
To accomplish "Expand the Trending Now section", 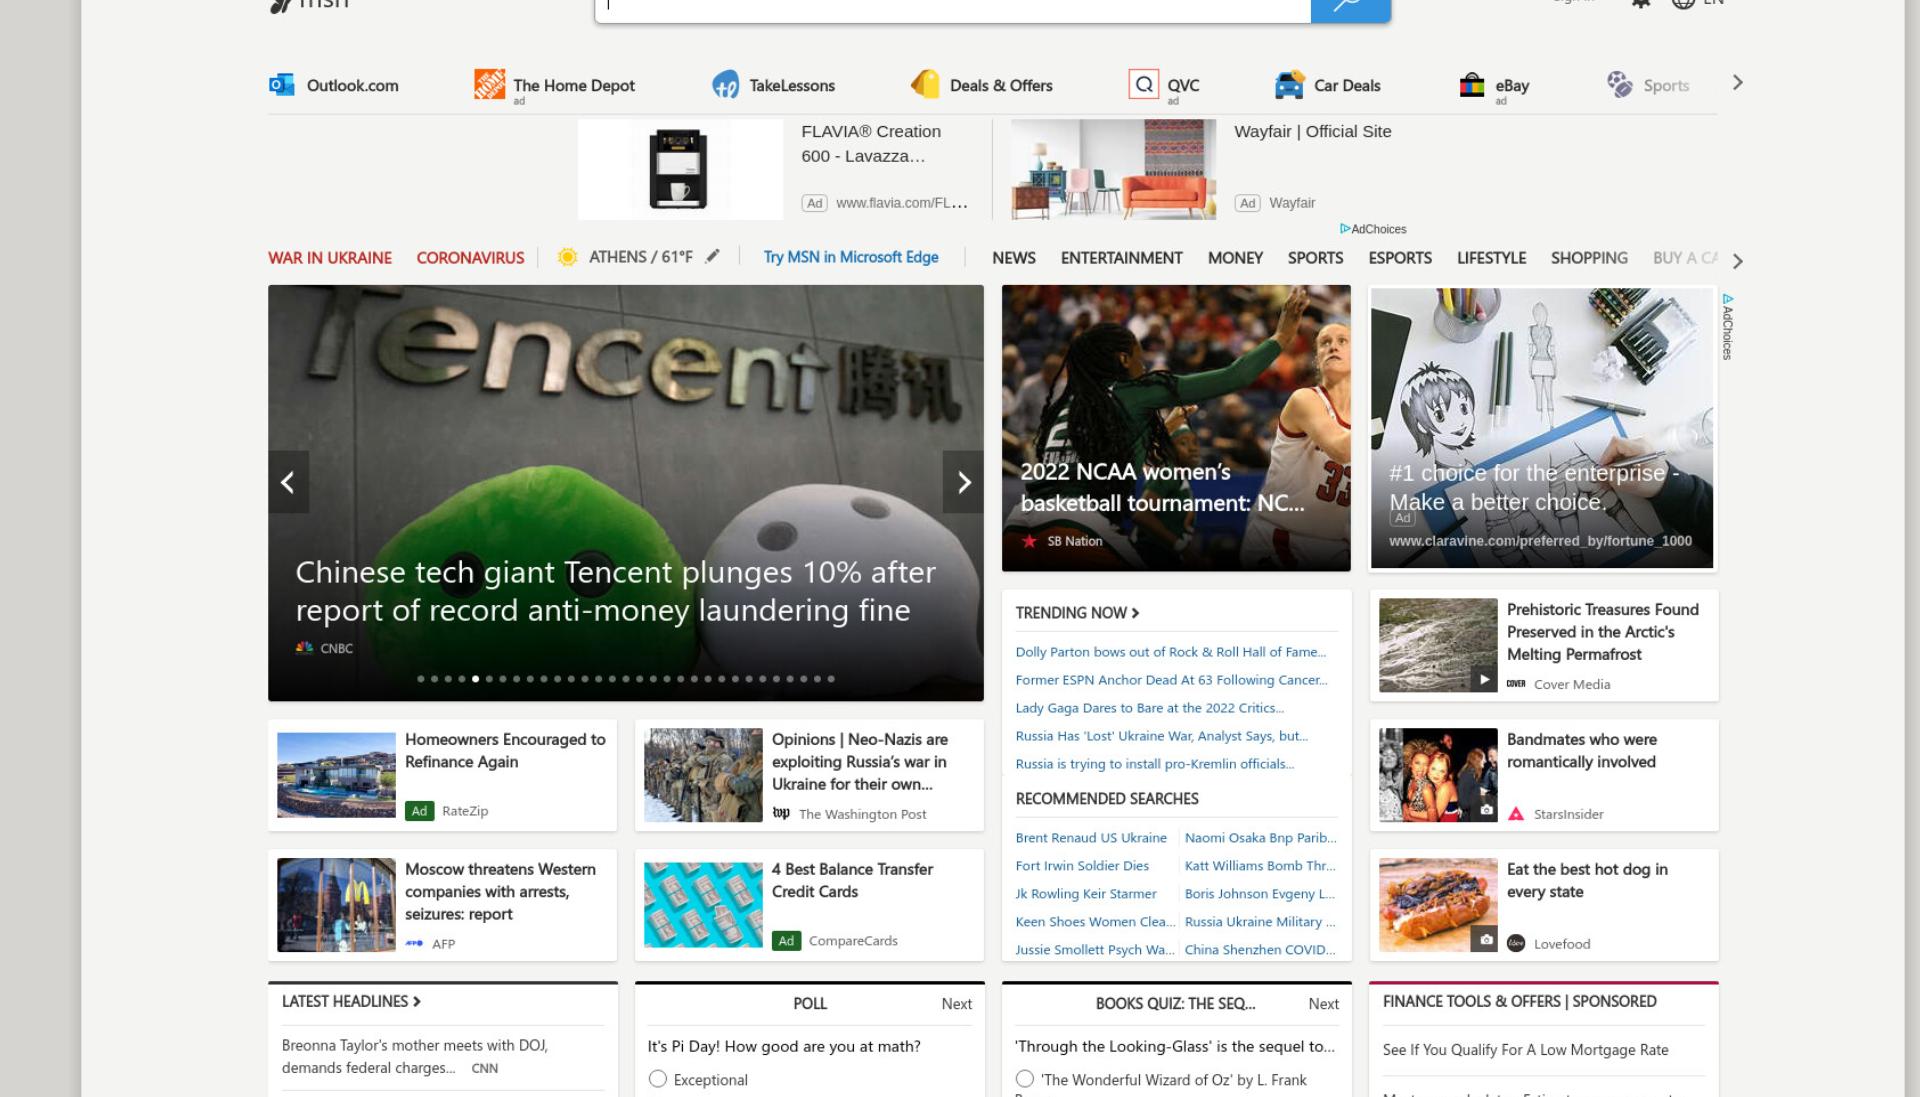I will coord(1077,612).
